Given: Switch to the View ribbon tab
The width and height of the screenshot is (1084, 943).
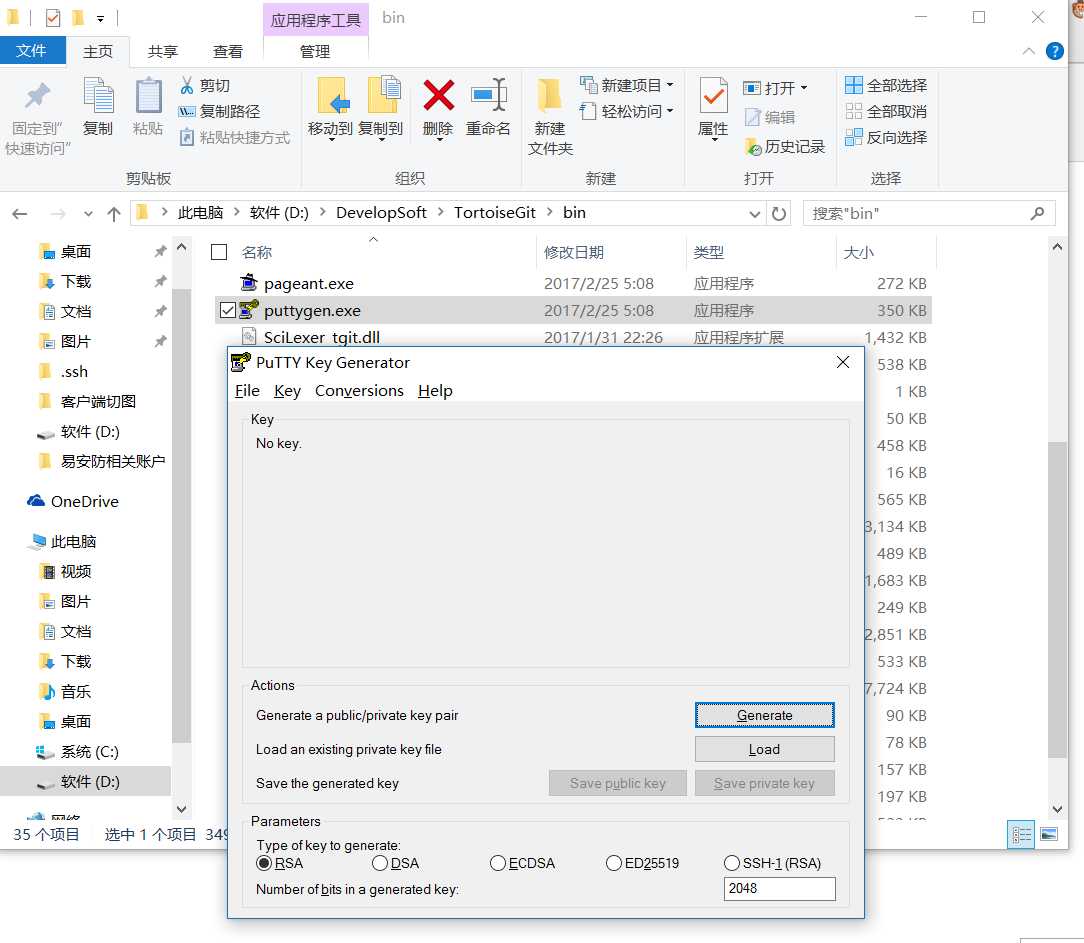Looking at the screenshot, I should 227,52.
